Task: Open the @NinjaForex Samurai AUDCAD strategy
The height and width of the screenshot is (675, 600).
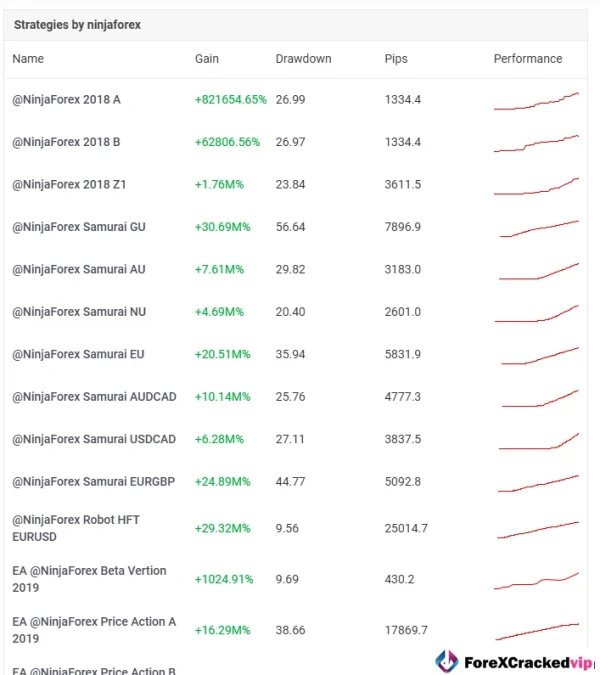Action: pos(94,397)
